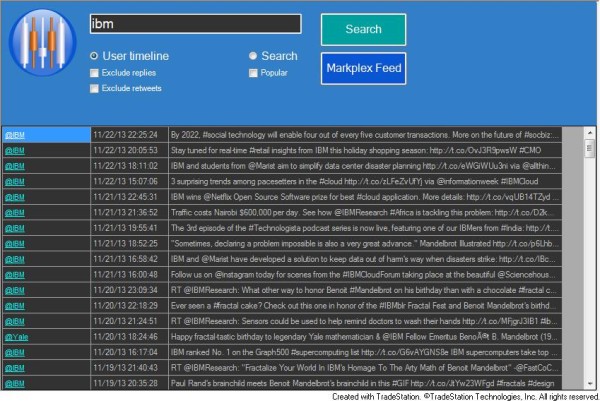This screenshot has height=401, width=600.
Task: Open @IBM link in 11/22/13 18:11:02 row
Action: tap(15, 166)
